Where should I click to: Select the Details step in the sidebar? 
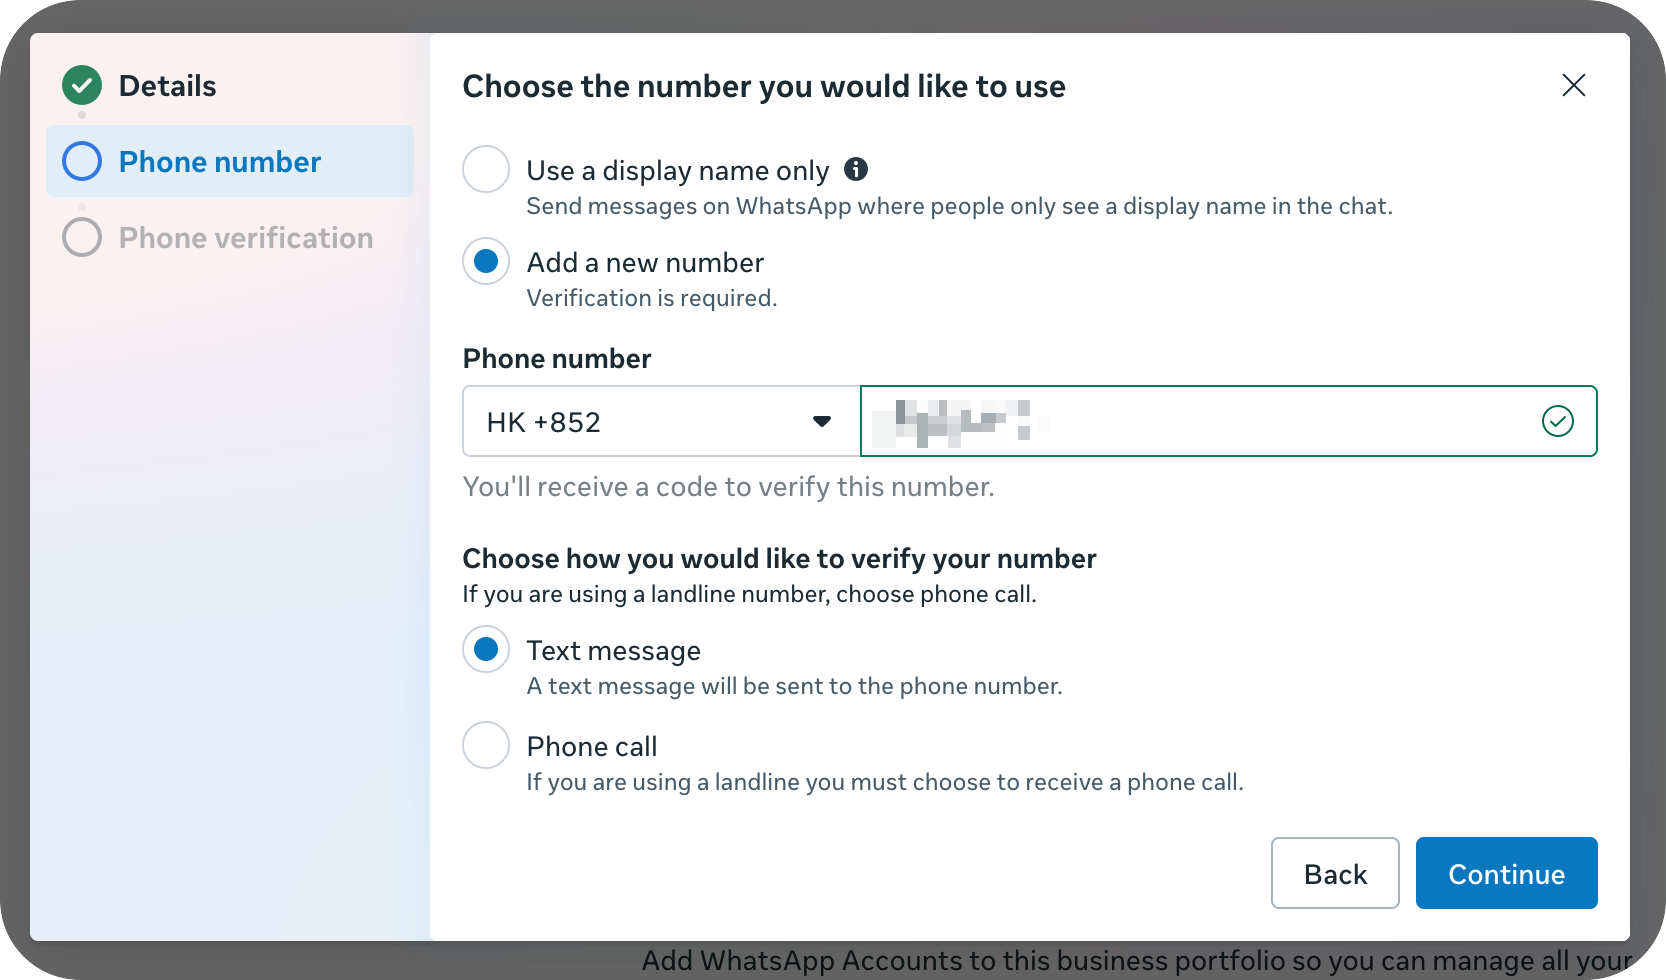coord(167,85)
